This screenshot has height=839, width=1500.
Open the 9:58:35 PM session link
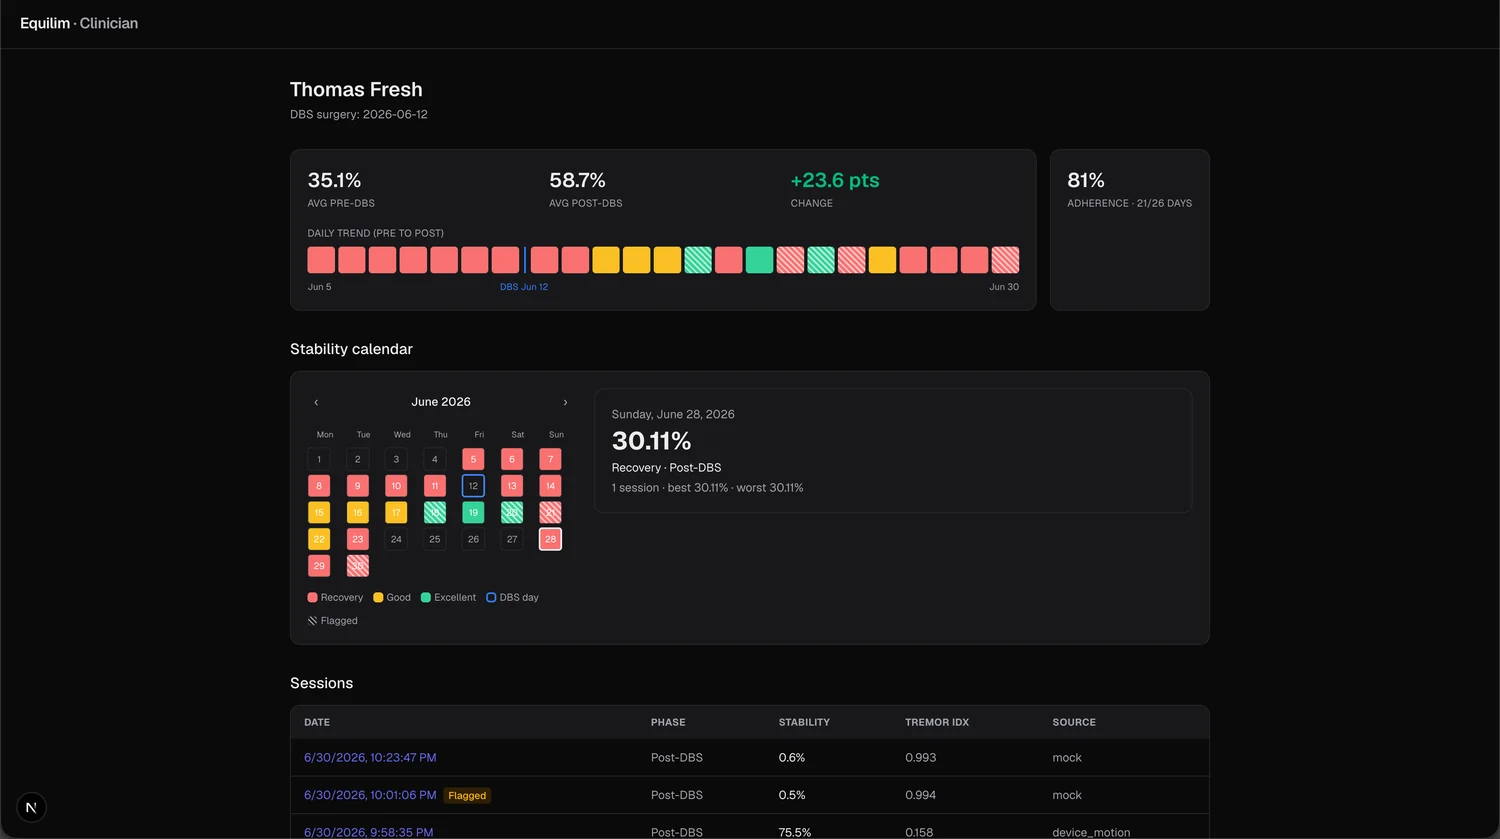(369, 832)
